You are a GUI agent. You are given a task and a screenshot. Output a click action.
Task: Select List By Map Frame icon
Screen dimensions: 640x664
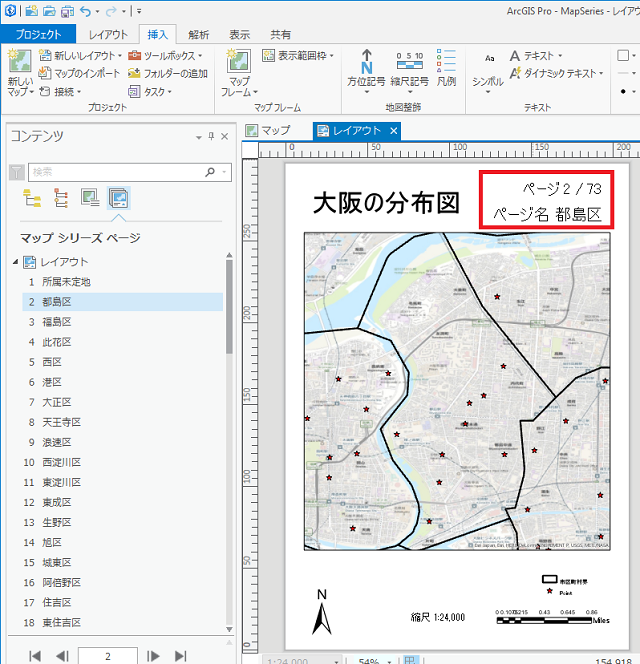tap(90, 198)
